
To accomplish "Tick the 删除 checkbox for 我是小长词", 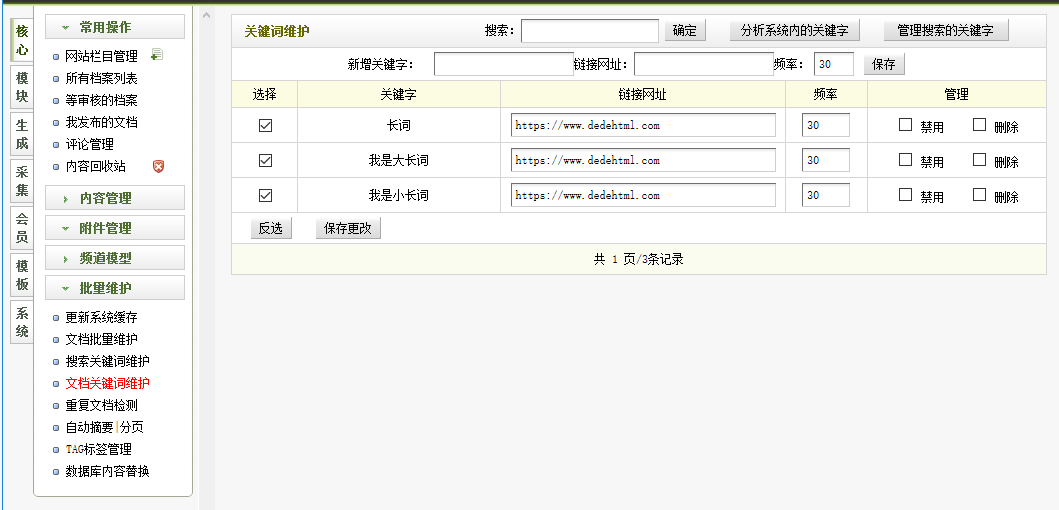I will click(979, 195).
